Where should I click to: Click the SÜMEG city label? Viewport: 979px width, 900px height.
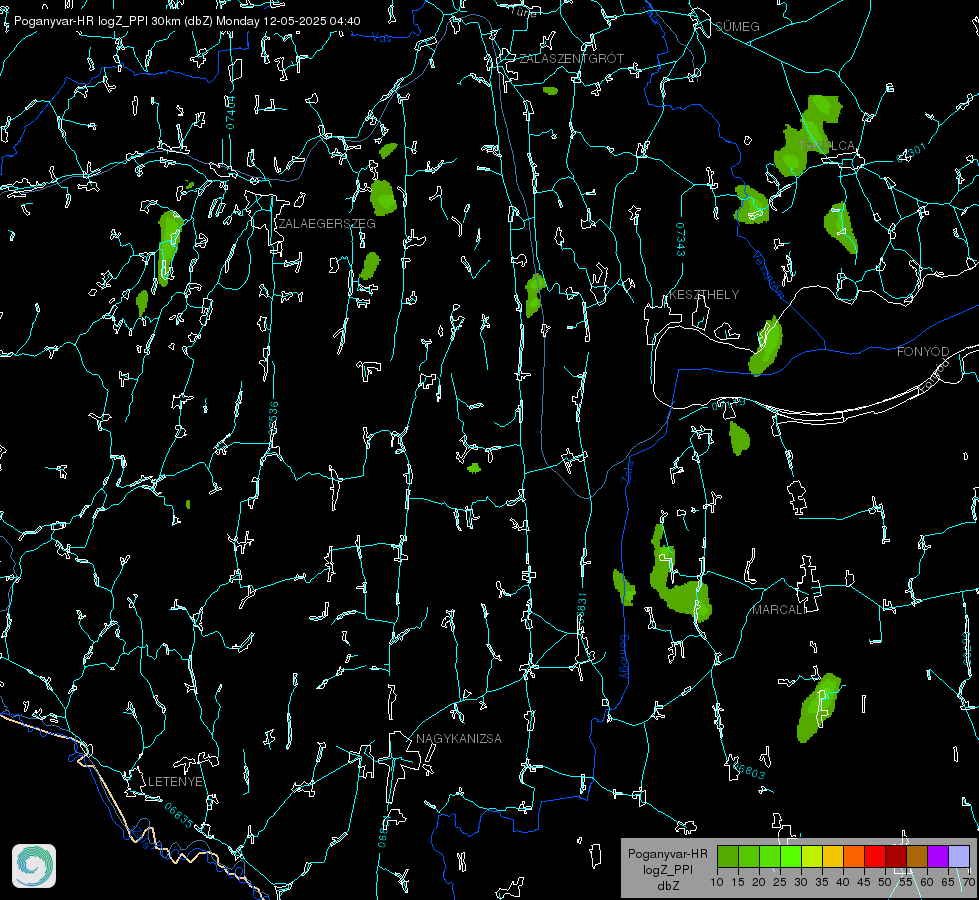737,26
